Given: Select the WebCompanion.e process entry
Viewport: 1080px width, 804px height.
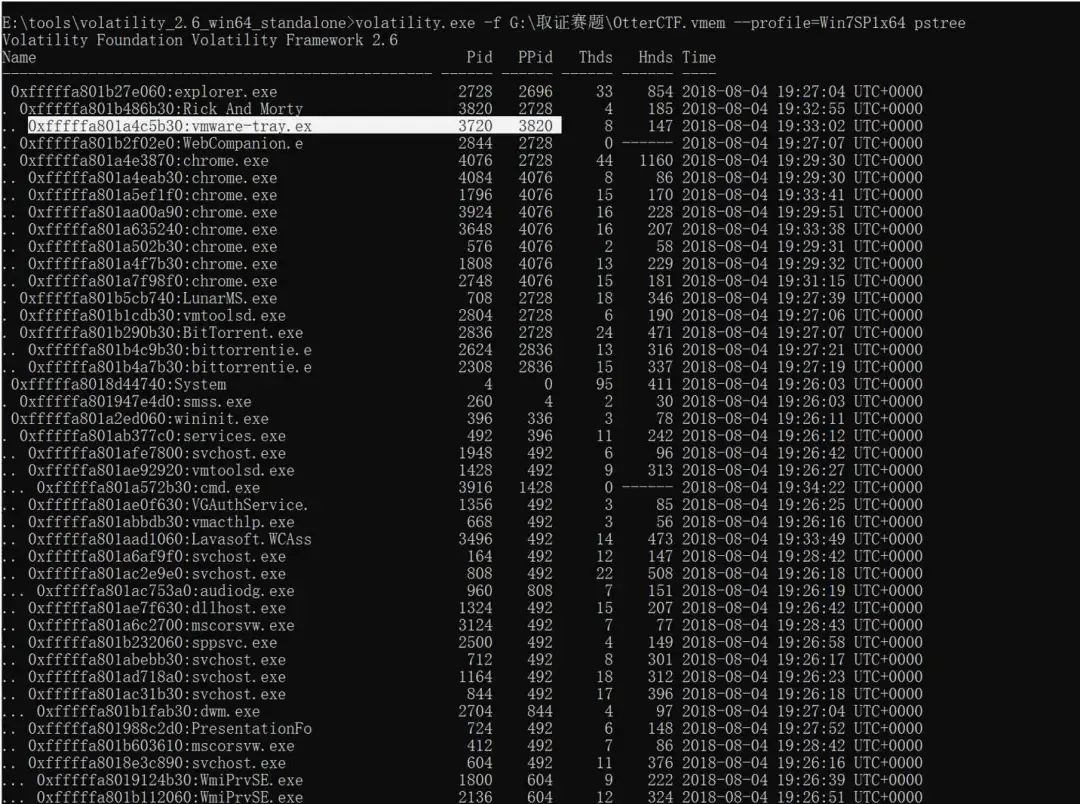Looking at the screenshot, I should 161,143.
